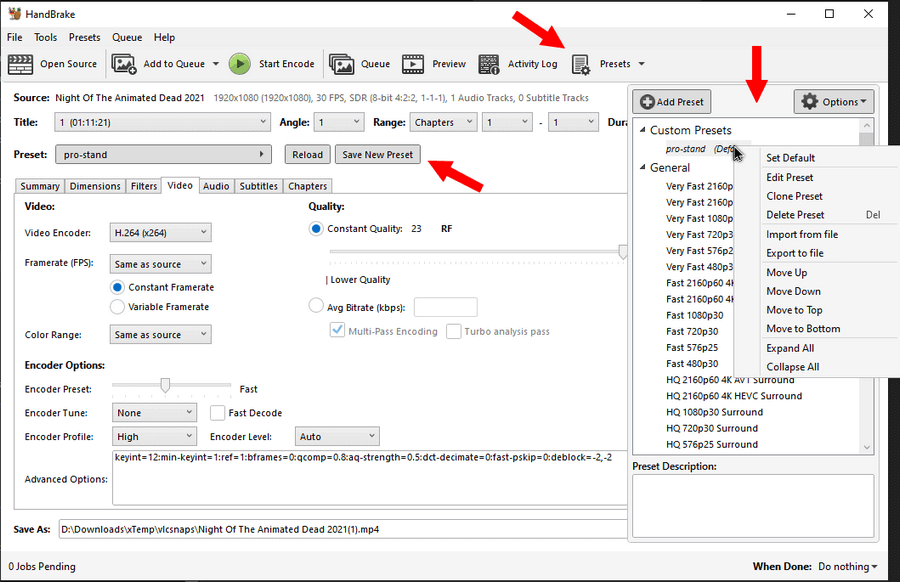
Task: Click the Presets toolbar icon
Action: 581,64
